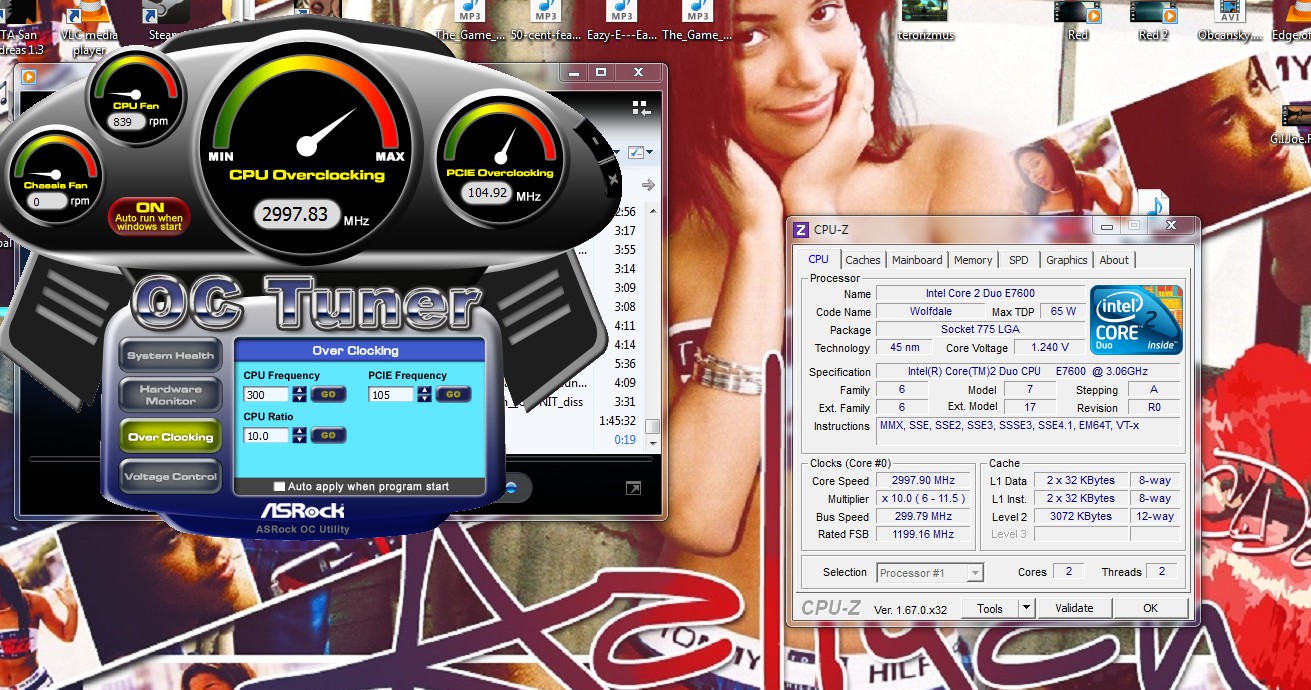1311x690 pixels.
Task: Click the GO button for CPU Ratio
Action: coord(328,435)
